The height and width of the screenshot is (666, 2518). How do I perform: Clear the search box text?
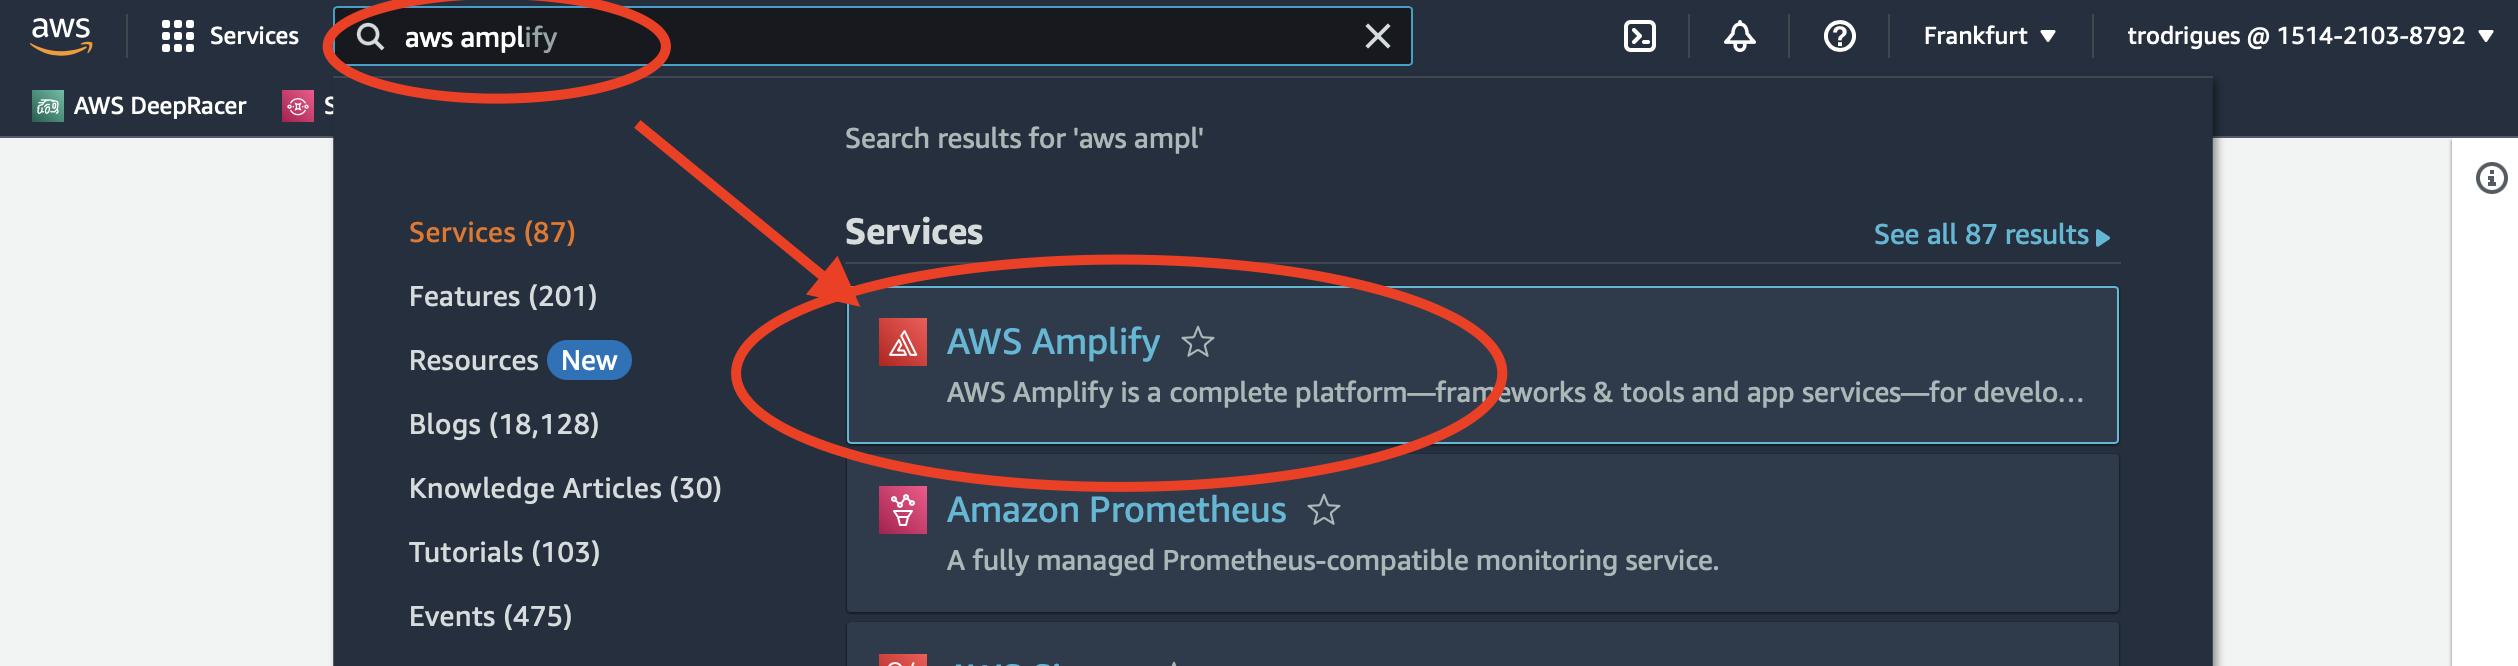pos(1378,36)
